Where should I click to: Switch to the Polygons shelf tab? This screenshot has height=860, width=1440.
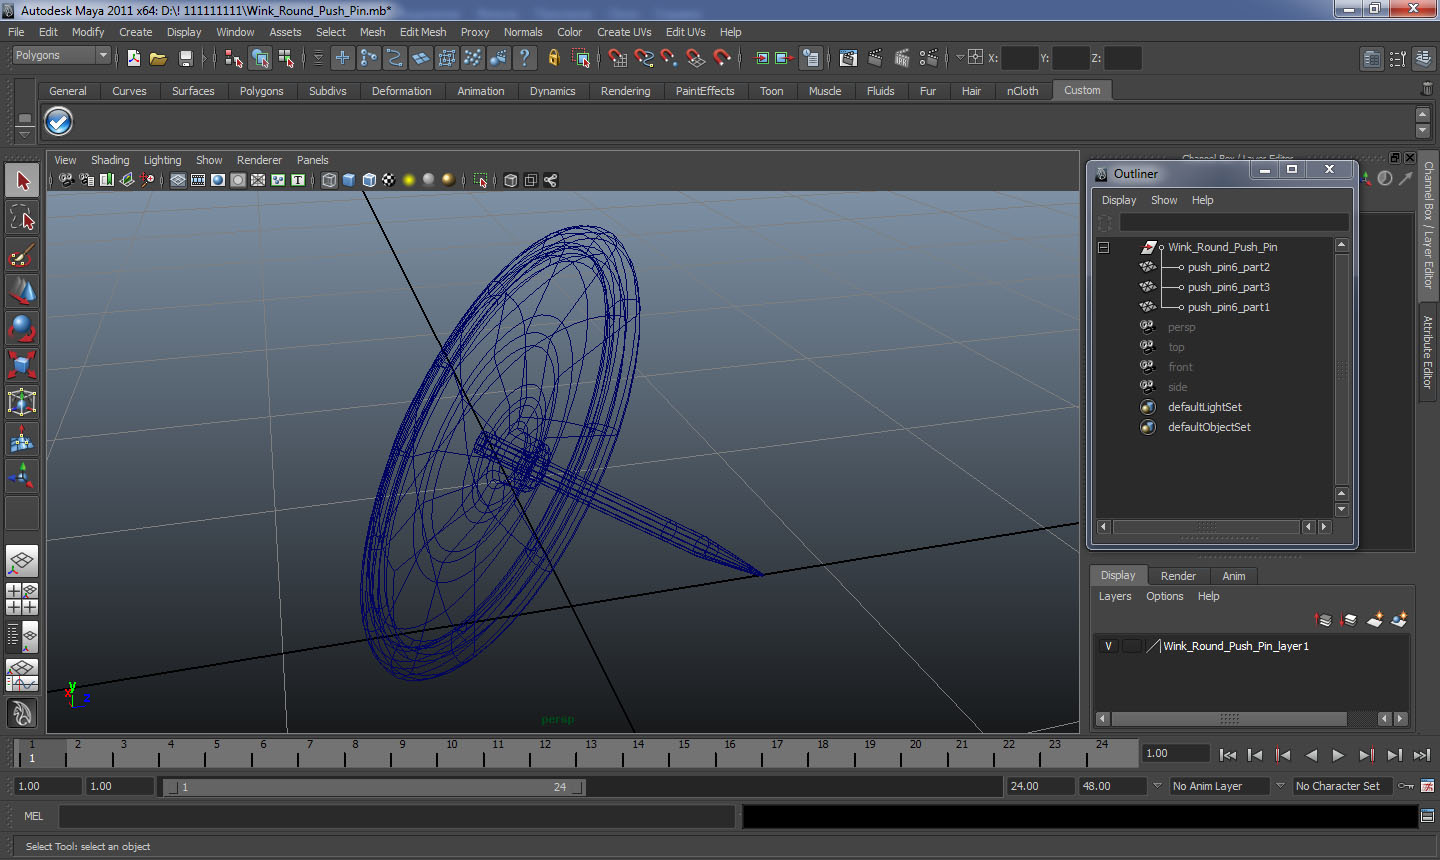point(261,91)
